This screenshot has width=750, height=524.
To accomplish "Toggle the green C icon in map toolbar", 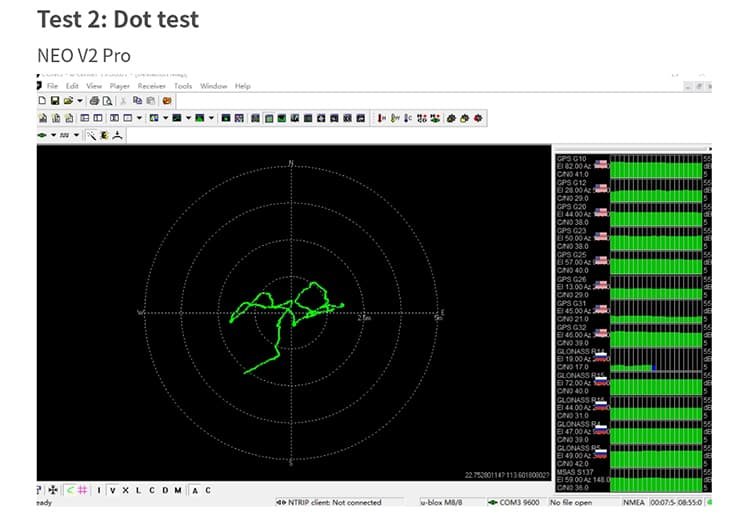I will coord(70,490).
